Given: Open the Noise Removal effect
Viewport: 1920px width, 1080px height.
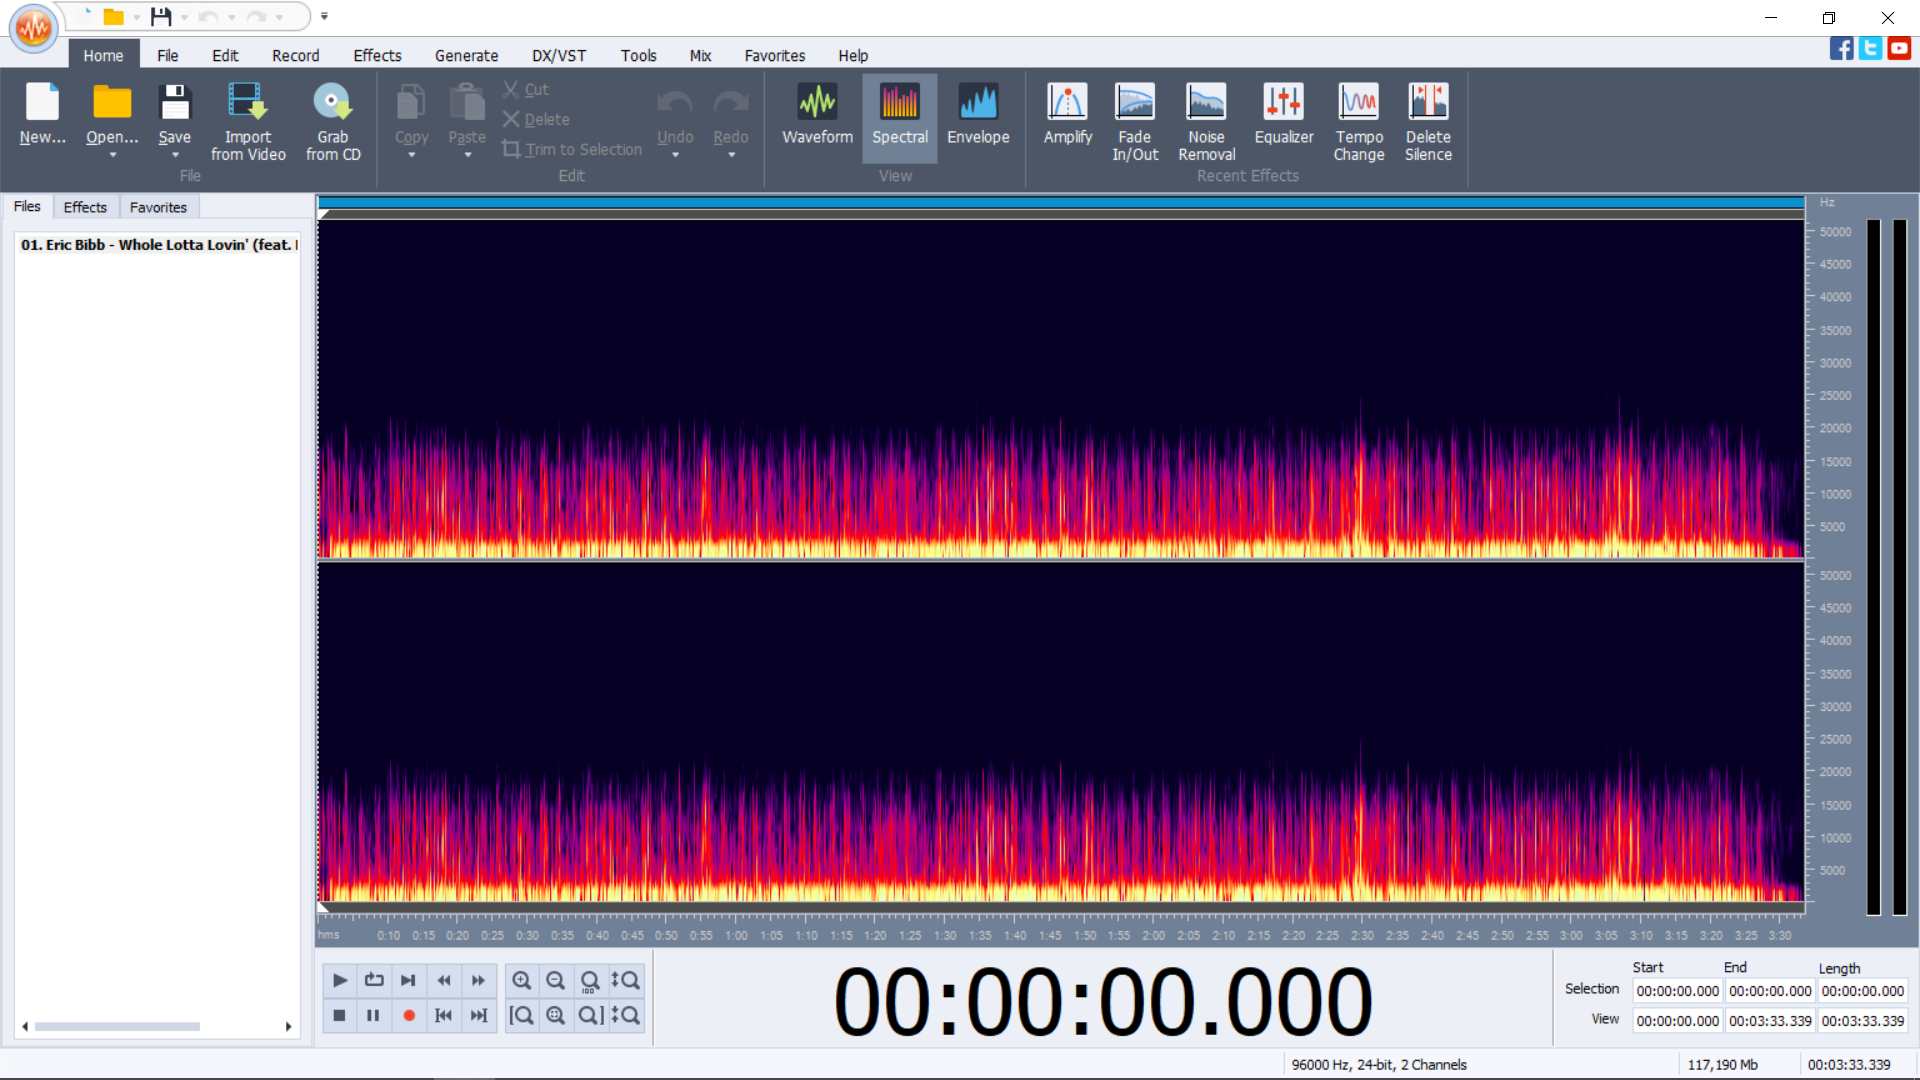Looking at the screenshot, I should [x=1206, y=122].
